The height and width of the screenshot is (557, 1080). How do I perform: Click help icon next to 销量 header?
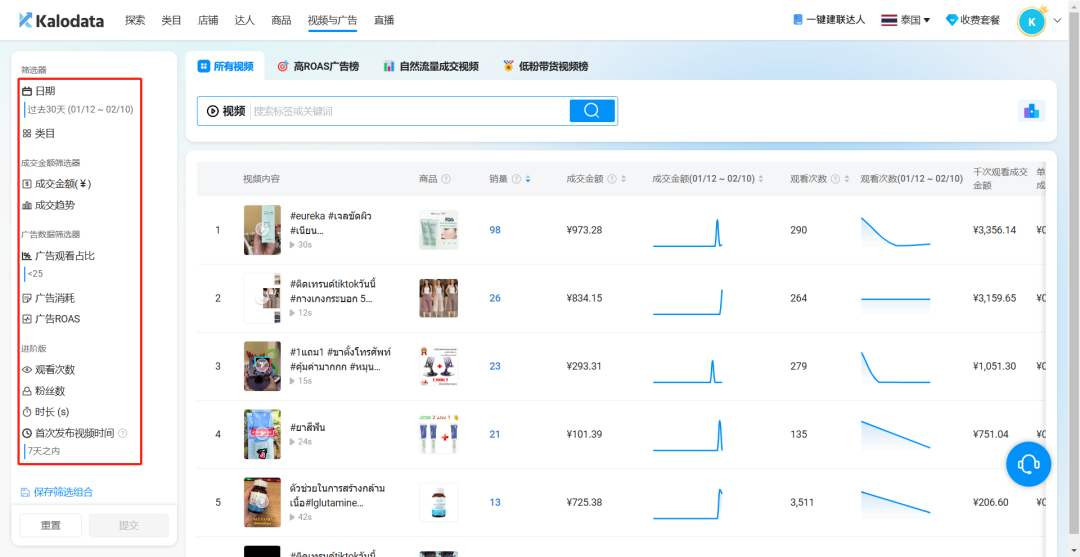click(x=517, y=179)
